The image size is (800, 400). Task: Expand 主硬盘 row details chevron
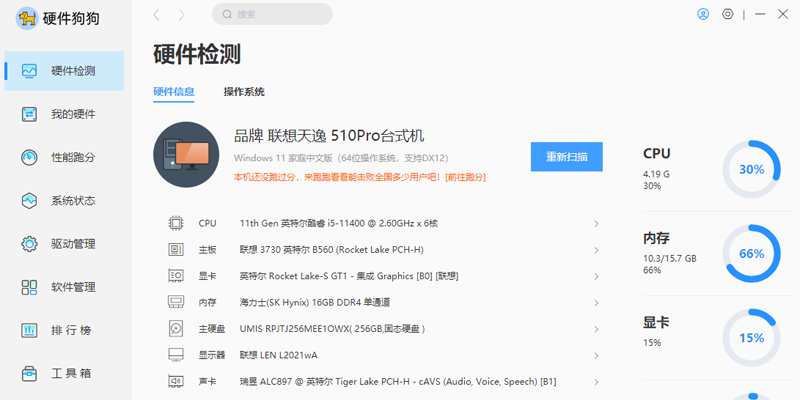tap(596, 330)
